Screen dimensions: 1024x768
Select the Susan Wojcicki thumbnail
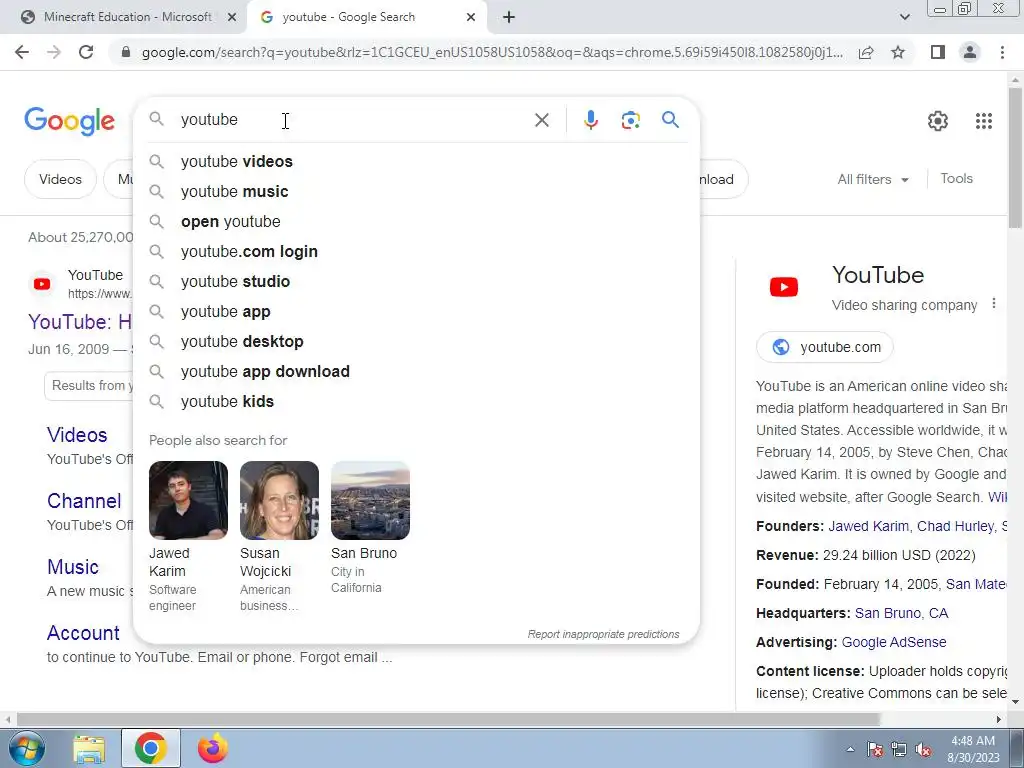tap(280, 500)
